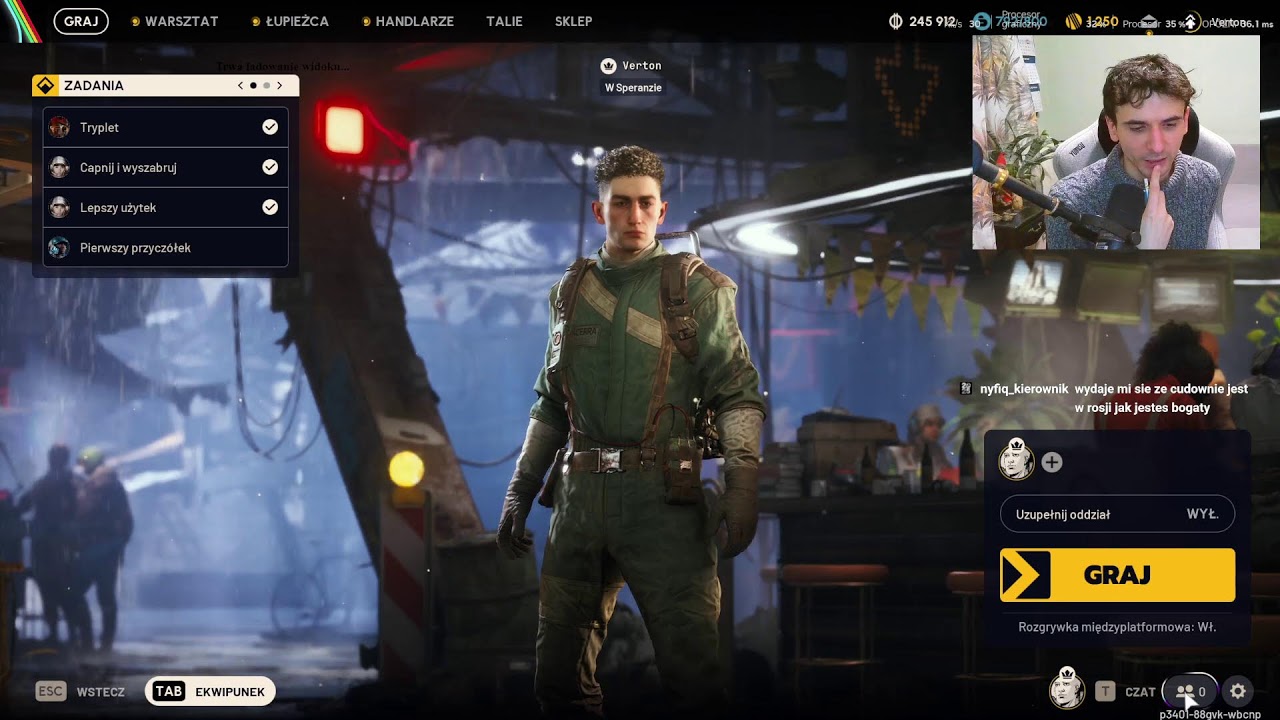This screenshot has height=720, width=1280.
Task: Open the Capnij i wyszabruj quest
Action: pos(166,167)
